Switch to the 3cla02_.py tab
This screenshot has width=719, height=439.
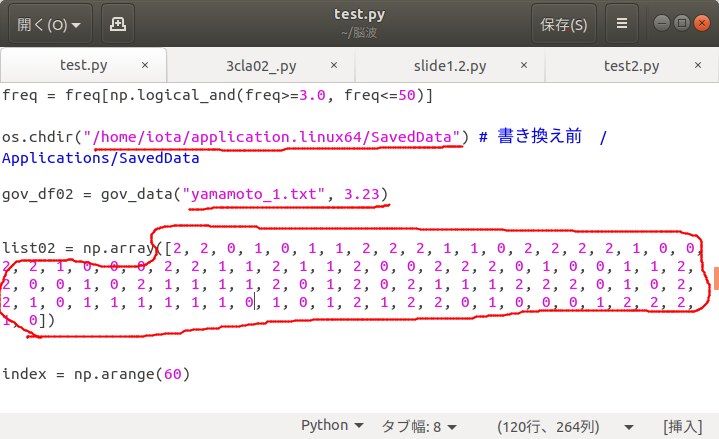[x=261, y=66]
